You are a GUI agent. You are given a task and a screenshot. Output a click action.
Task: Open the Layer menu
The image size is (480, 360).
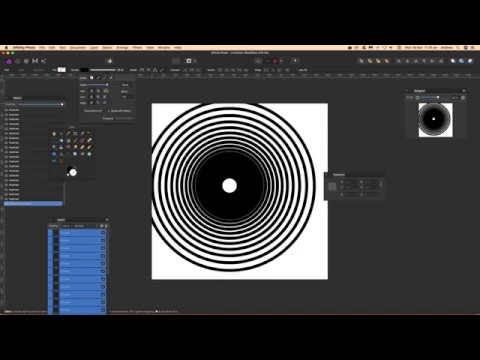(94, 48)
